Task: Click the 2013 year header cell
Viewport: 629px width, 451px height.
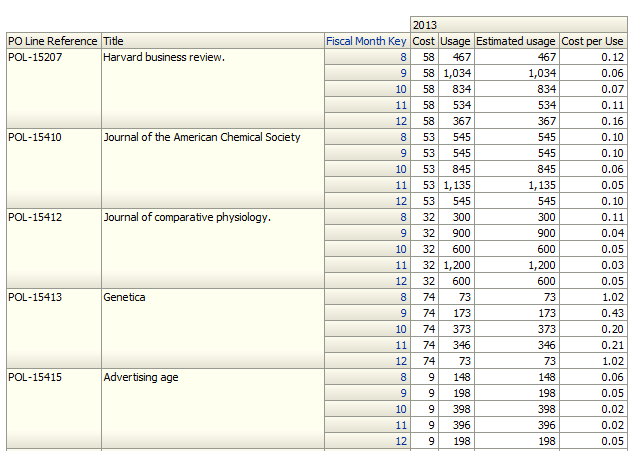Action: coord(519,25)
